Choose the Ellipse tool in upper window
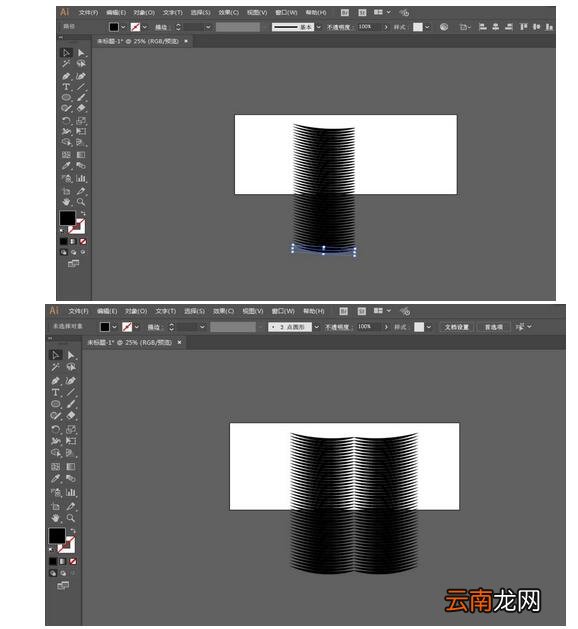578x629 pixels. (x=66, y=97)
